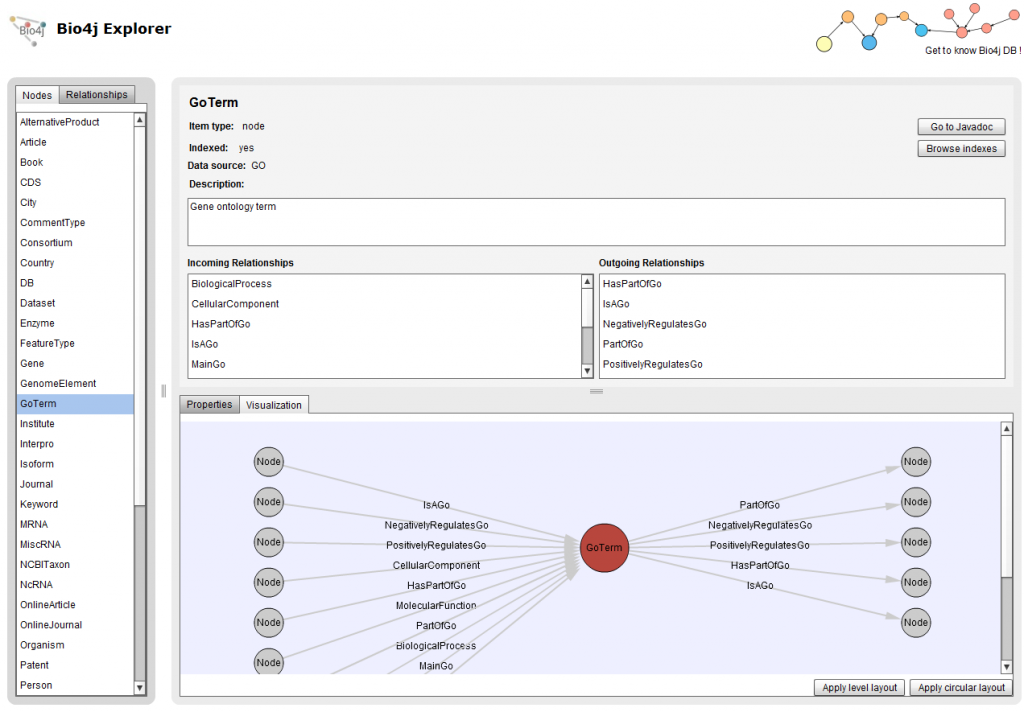This screenshot has width=1024, height=712.
Task: Select NCBITaxon in the node list
Action: coord(75,564)
